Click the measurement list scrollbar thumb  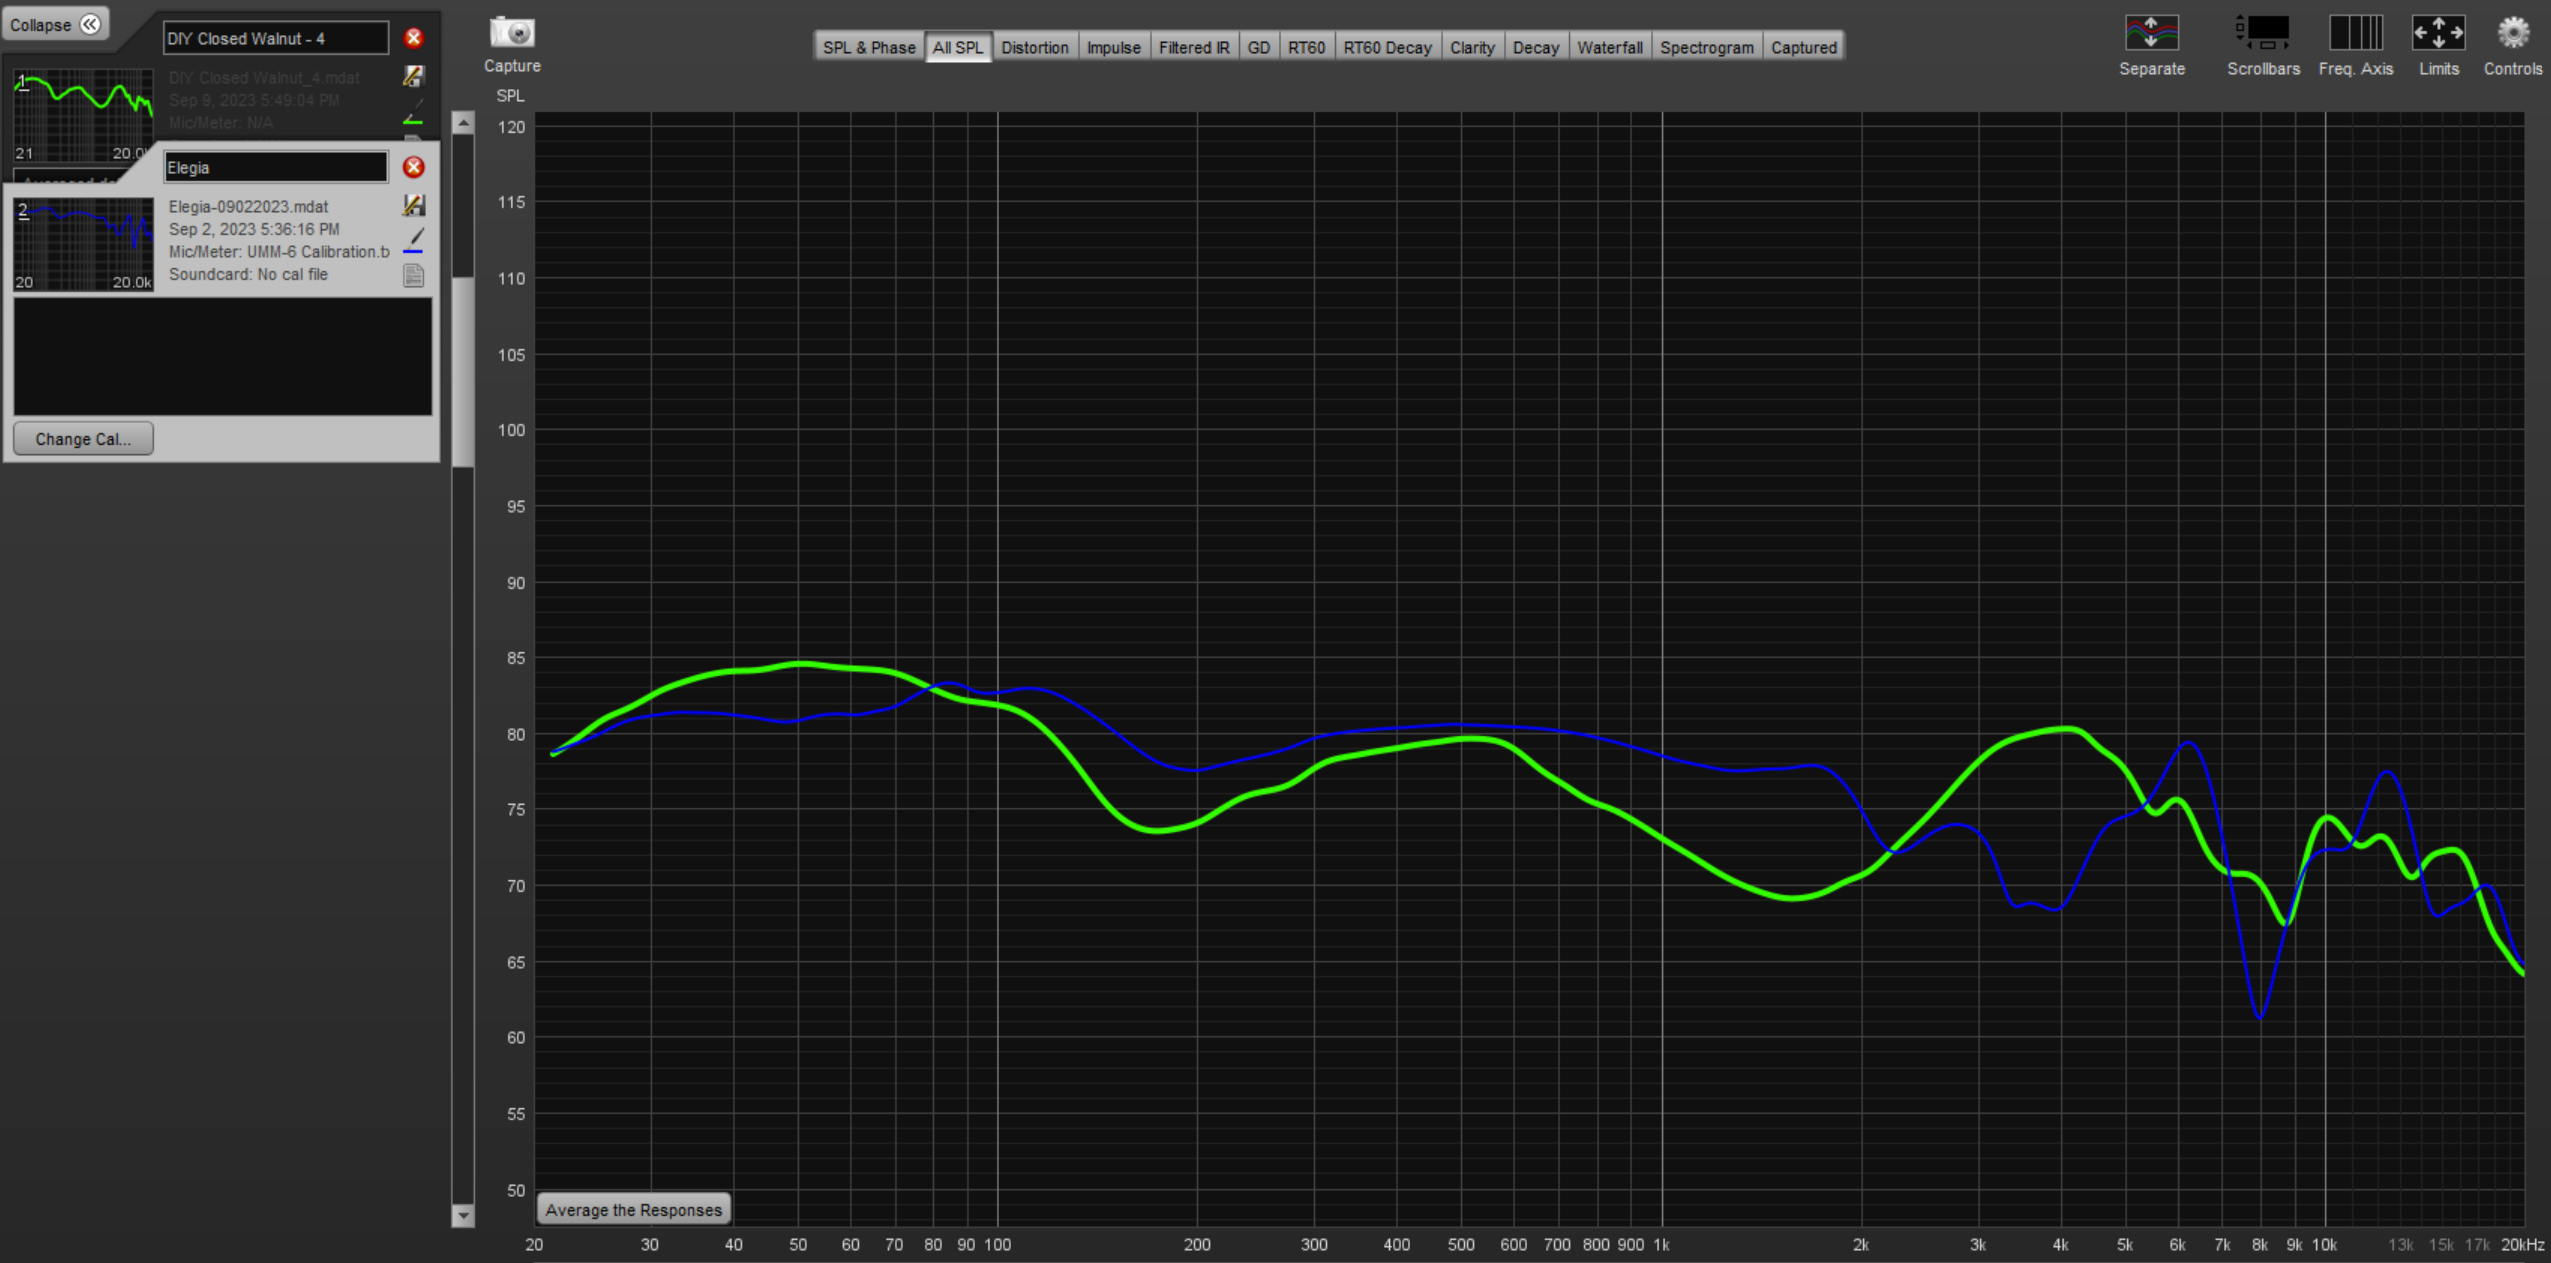(x=462, y=371)
